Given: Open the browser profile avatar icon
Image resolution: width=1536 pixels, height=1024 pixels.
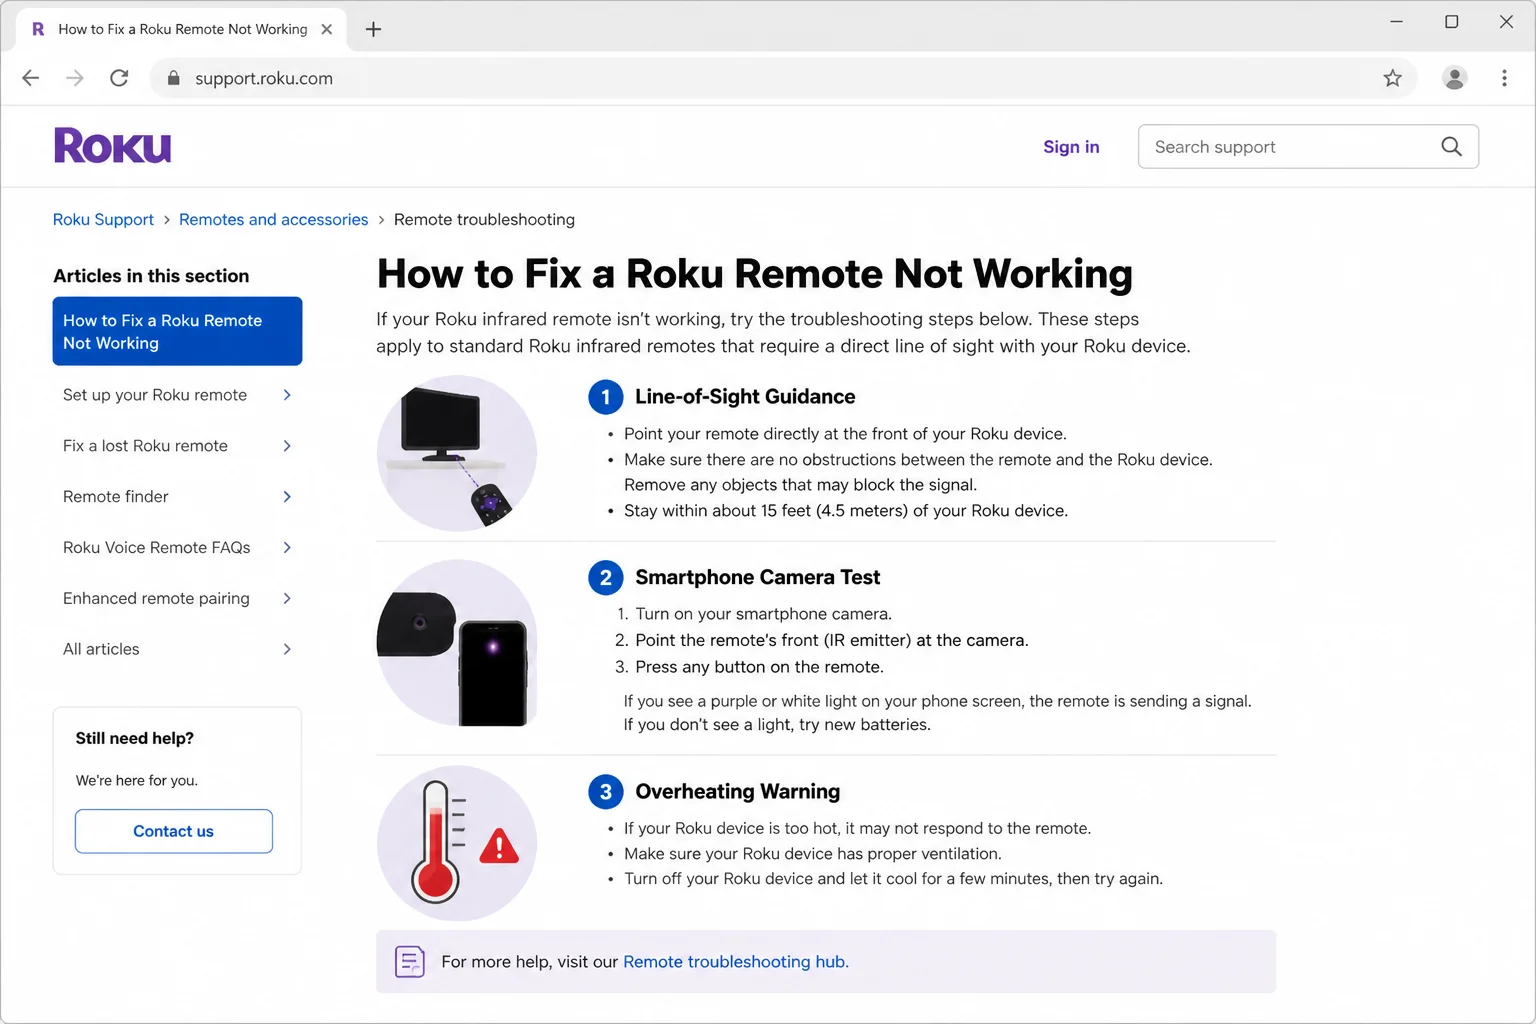Looking at the screenshot, I should click(x=1454, y=78).
